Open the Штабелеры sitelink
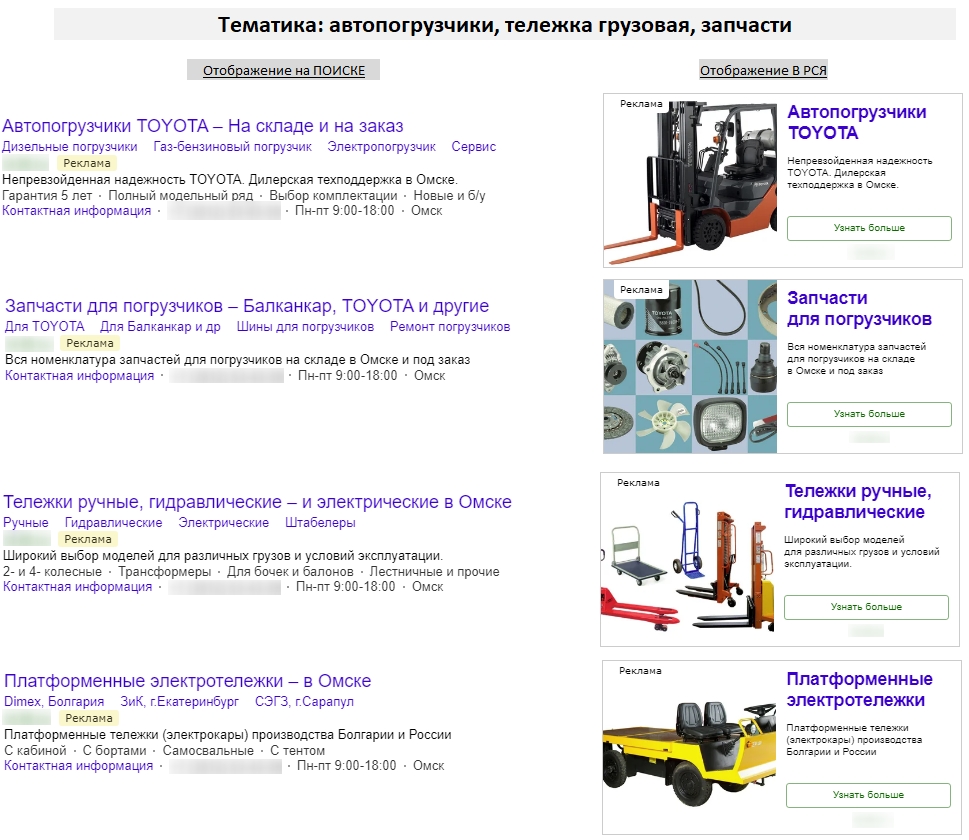Viewport: 969px width, 840px height. coord(320,523)
